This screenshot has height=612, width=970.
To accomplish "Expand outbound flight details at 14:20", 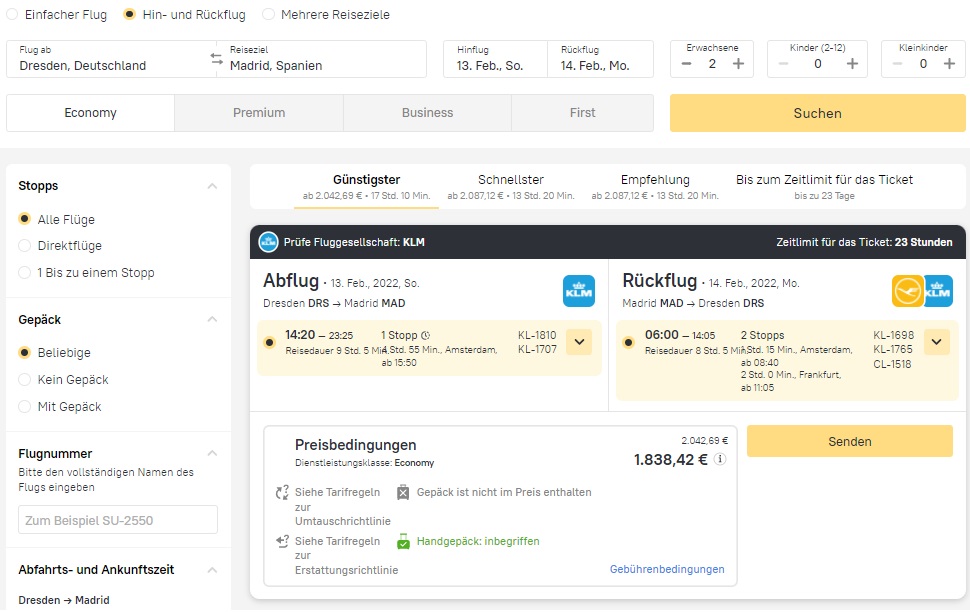I will [579, 342].
